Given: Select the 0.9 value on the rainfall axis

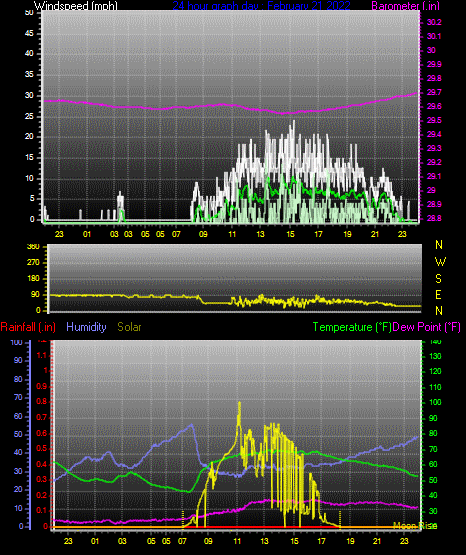Looking at the screenshot, I should (42, 386).
